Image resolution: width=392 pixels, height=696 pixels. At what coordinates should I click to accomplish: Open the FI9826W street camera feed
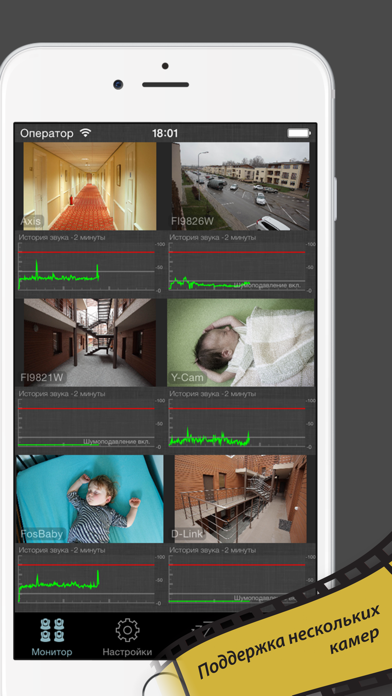(x=241, y=186)
